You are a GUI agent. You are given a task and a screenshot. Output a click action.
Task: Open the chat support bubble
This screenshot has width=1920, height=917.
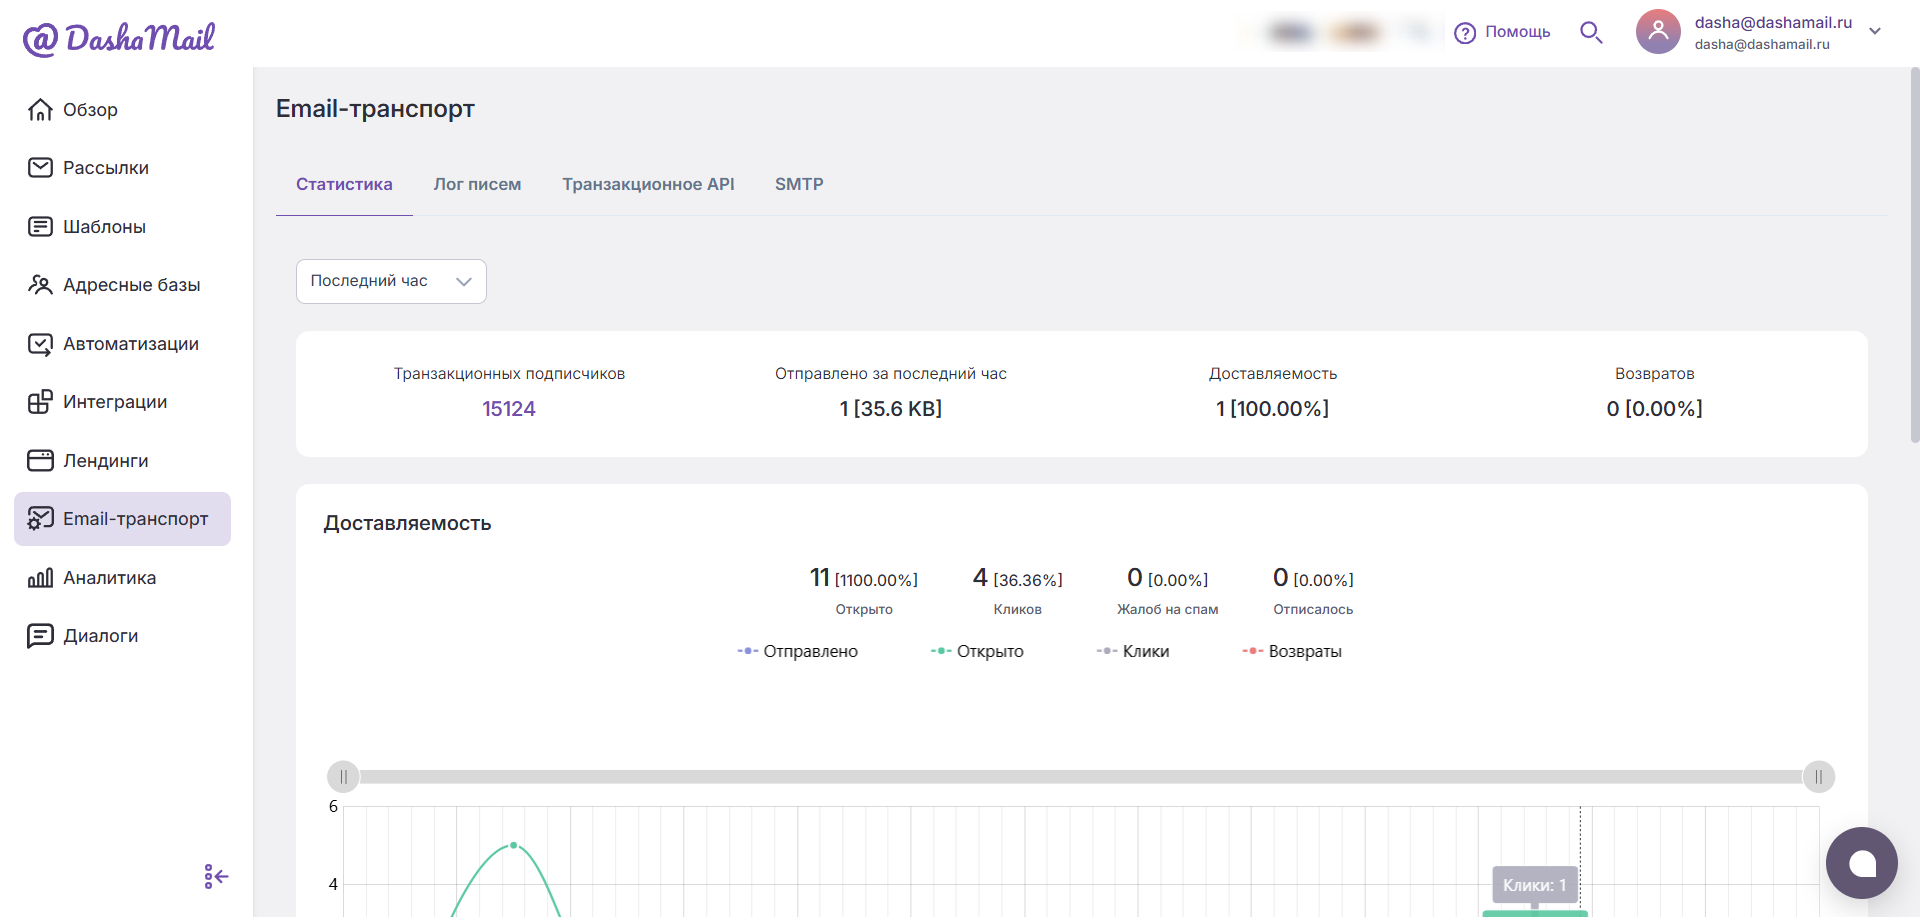coord(1861,863)
